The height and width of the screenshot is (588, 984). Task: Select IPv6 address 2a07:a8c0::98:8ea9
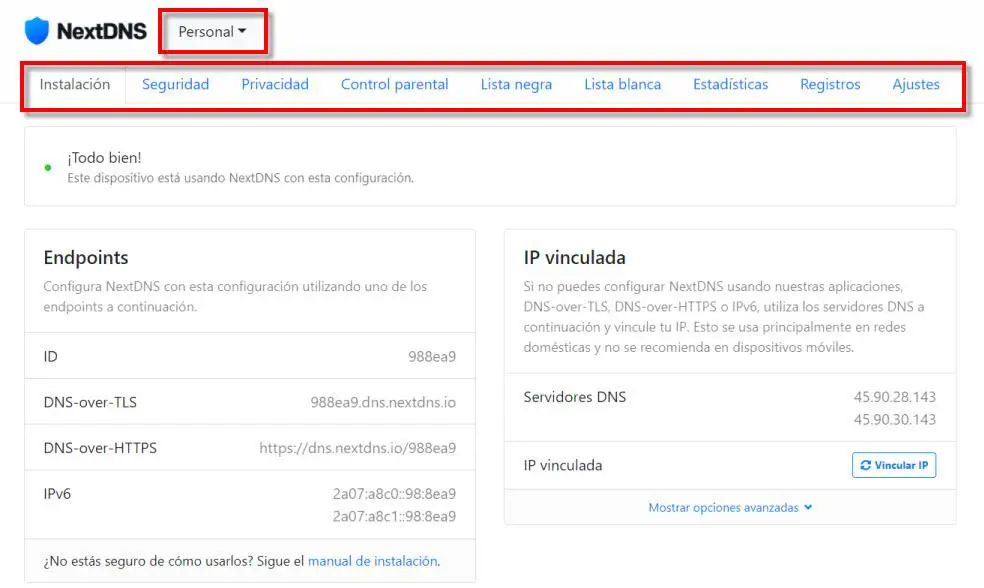click(394, 494)
